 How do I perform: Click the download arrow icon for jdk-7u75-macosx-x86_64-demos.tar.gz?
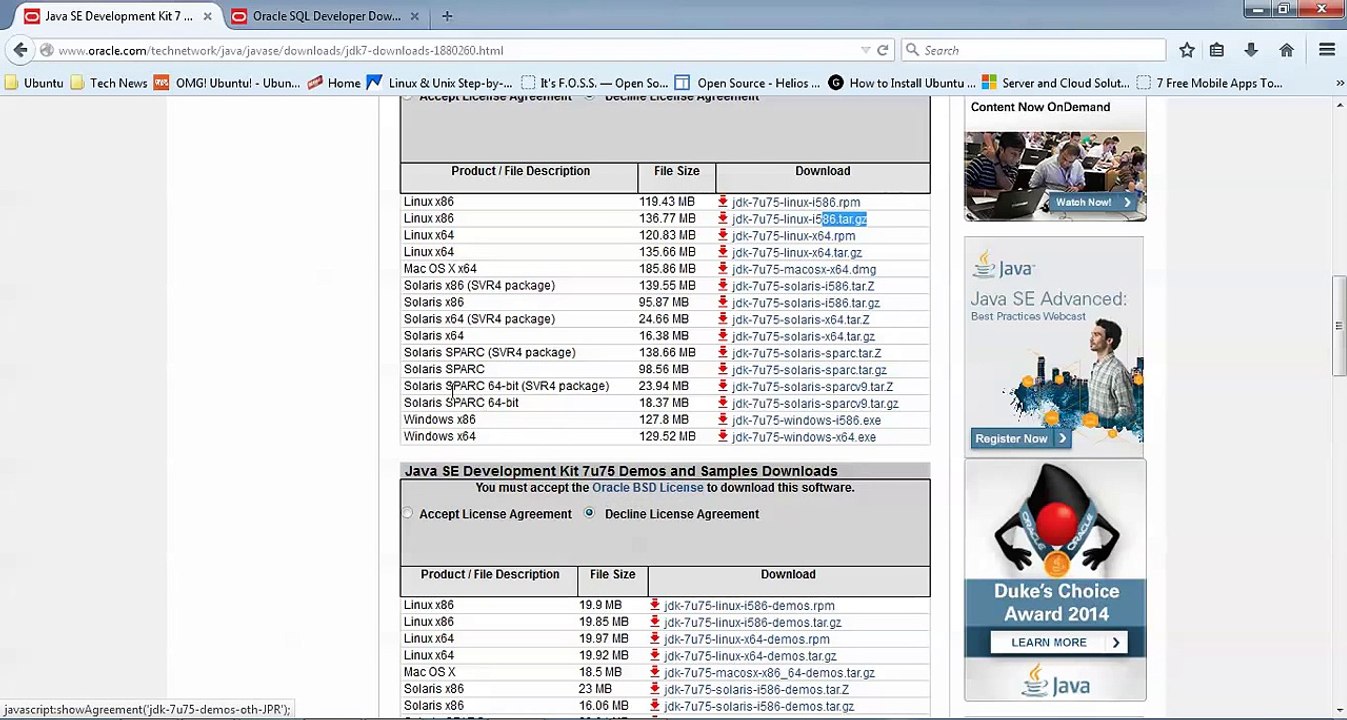click(654, 672)
